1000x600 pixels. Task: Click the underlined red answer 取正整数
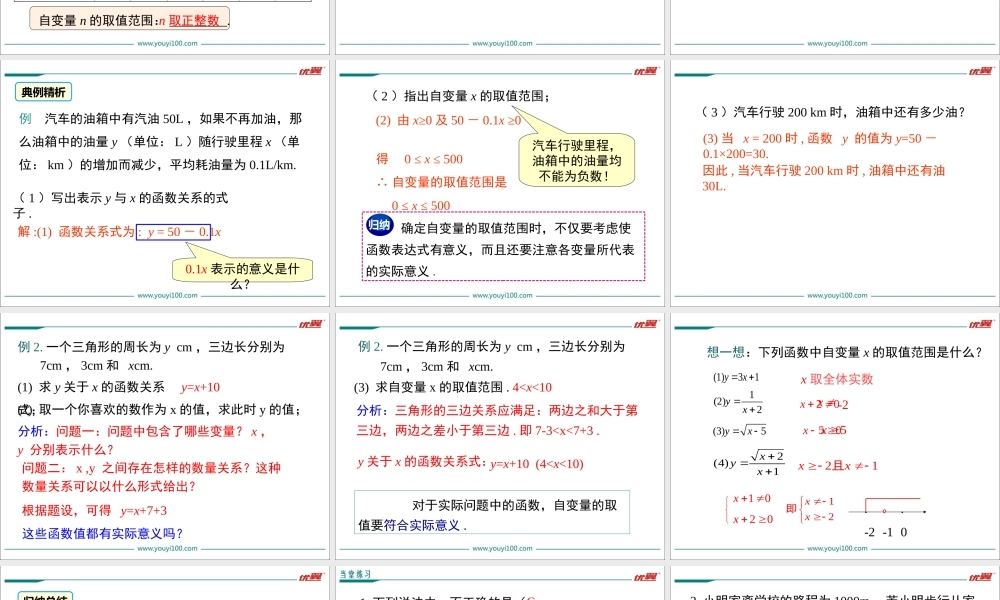tap(194, 20)
